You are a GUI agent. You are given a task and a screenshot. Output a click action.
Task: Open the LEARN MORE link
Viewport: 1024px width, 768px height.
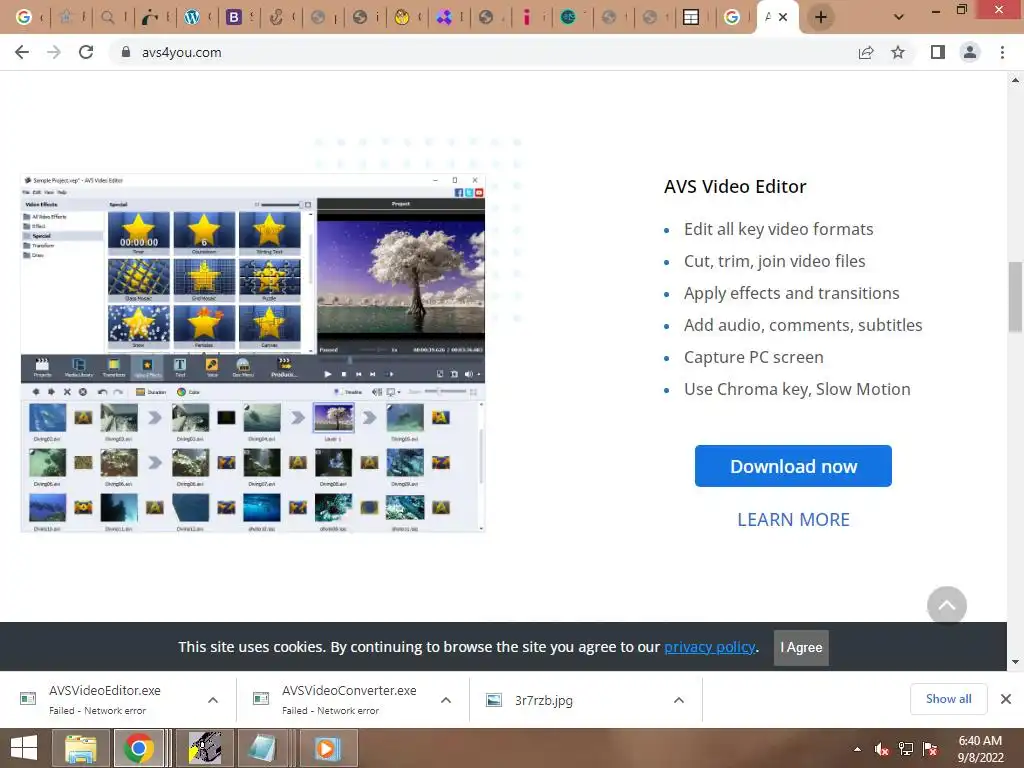[793, 520]
